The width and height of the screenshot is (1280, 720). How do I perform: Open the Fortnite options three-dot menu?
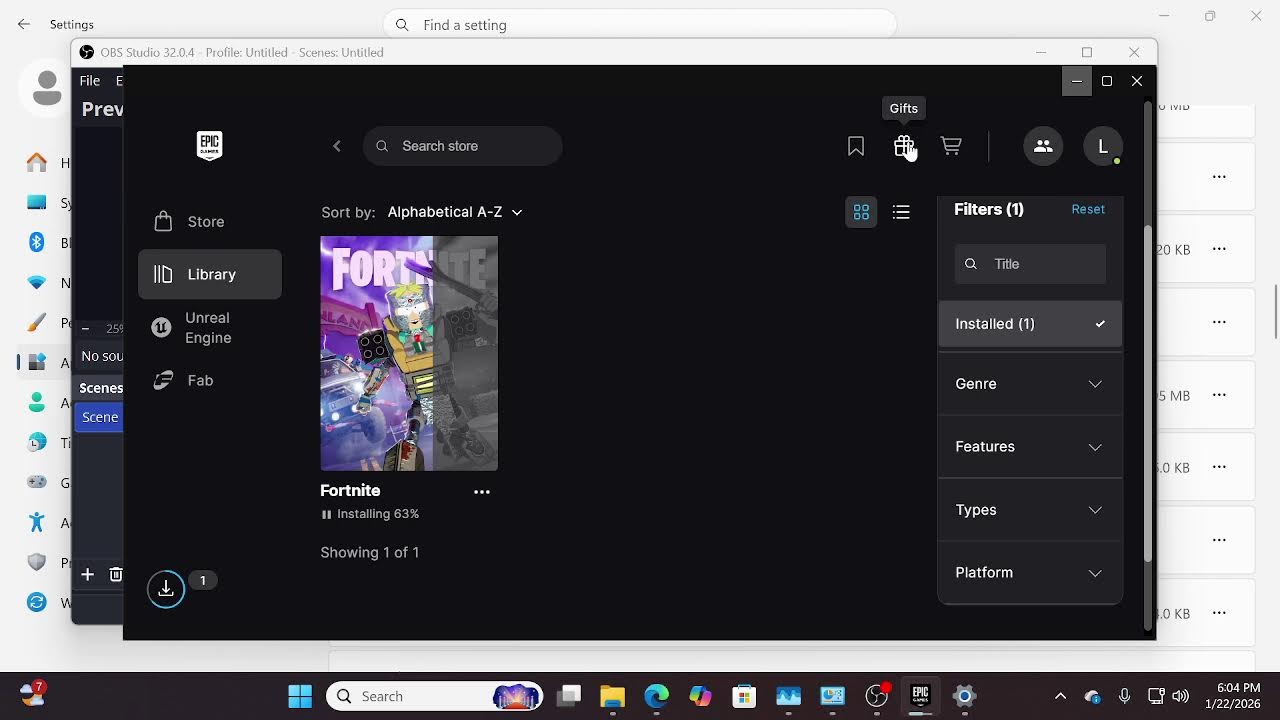pos(482,492)
